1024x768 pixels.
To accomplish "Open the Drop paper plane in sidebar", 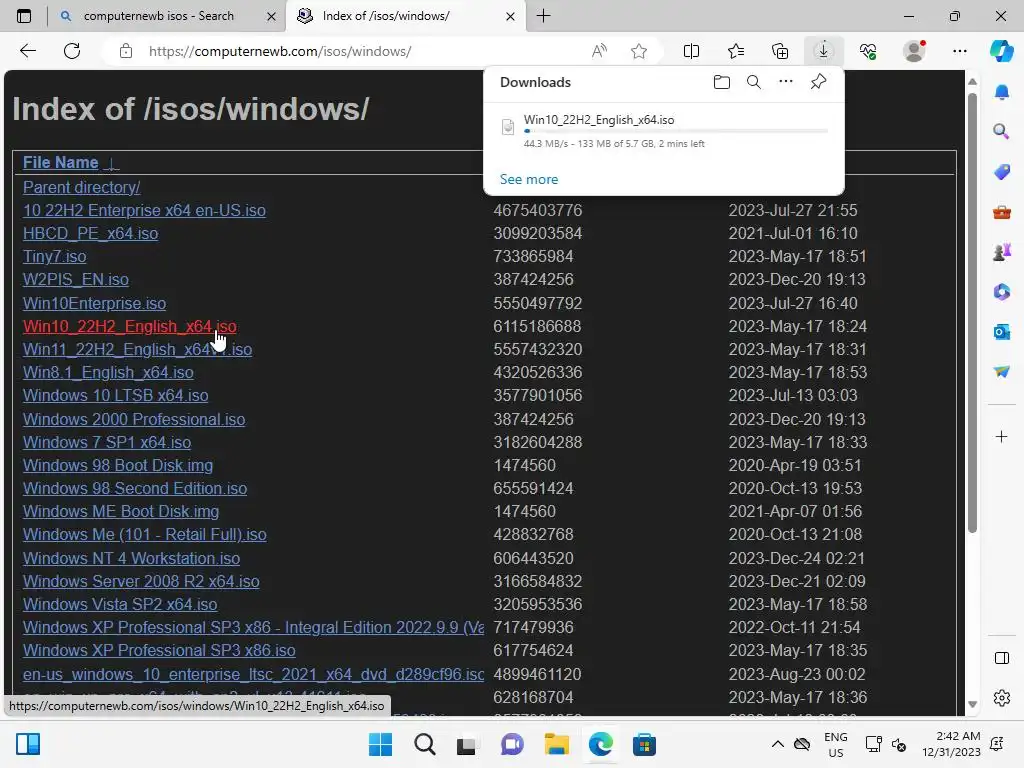I will pos(1002,372).
